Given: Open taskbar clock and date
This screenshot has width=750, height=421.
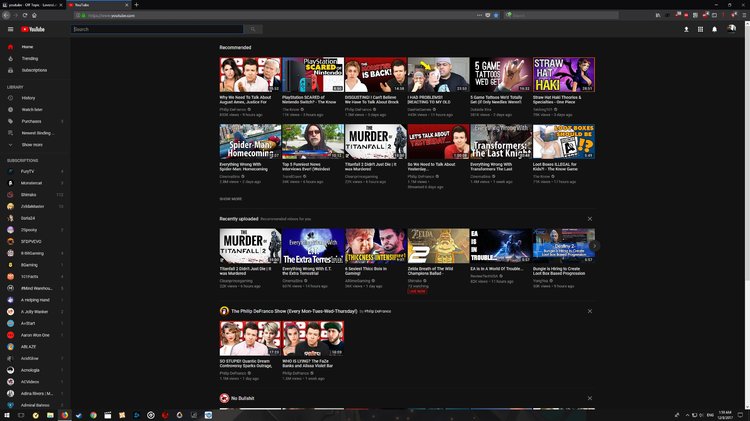Looking at the screenshot, I should 725,415.
